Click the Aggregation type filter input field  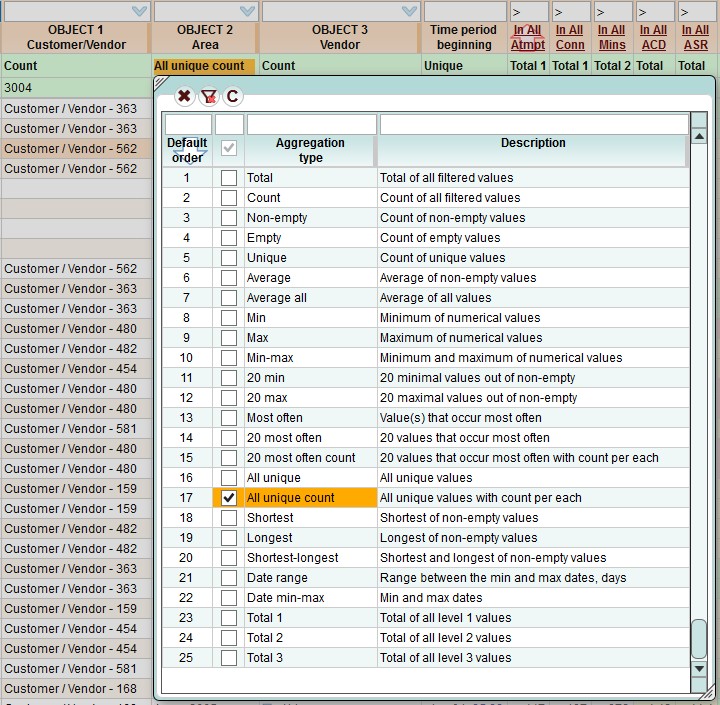point(311,124)
